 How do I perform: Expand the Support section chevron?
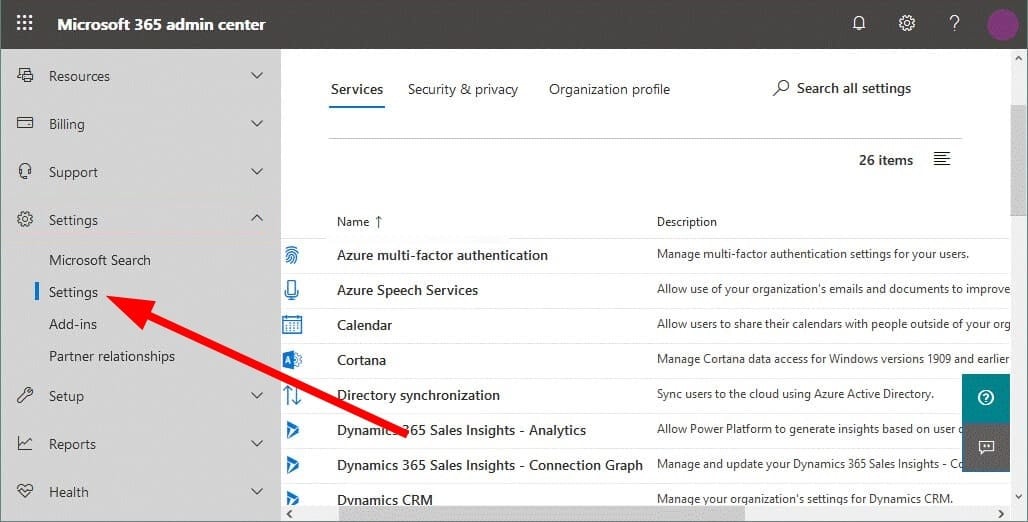point(257,171)
